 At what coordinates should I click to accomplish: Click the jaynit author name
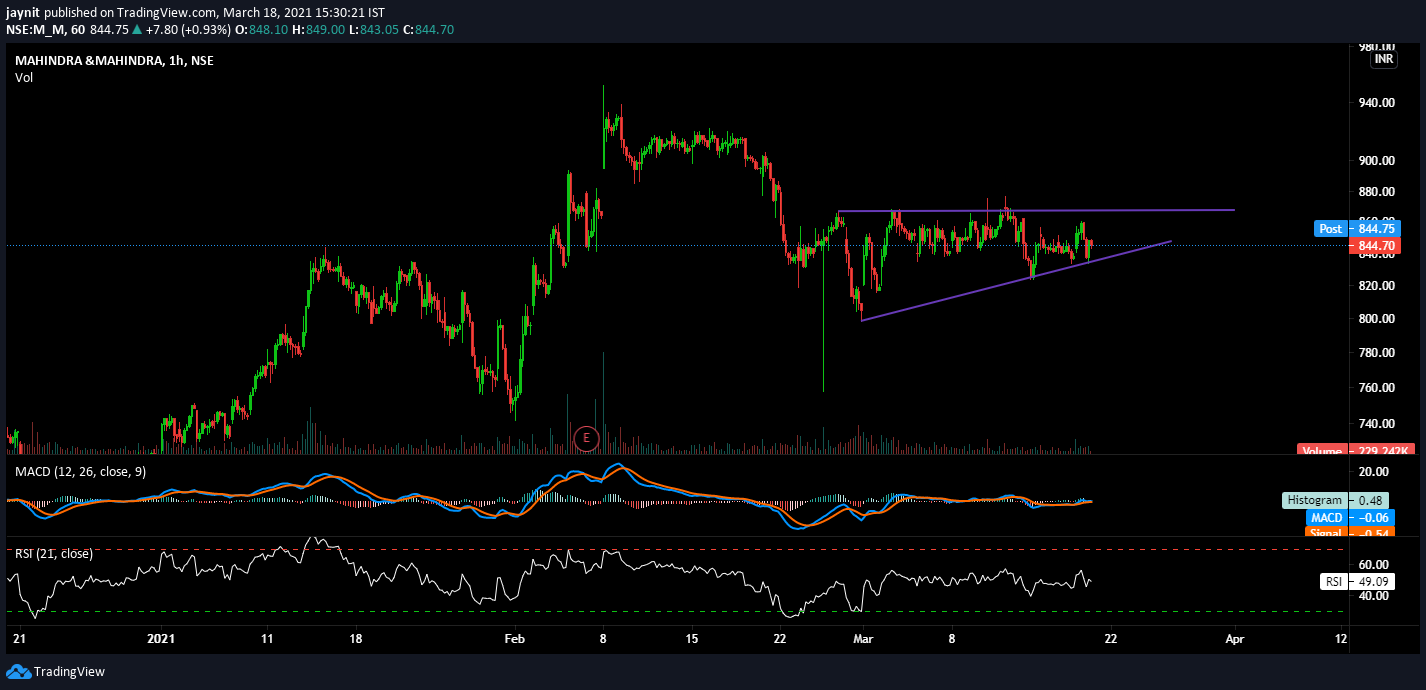coord(24,11)
